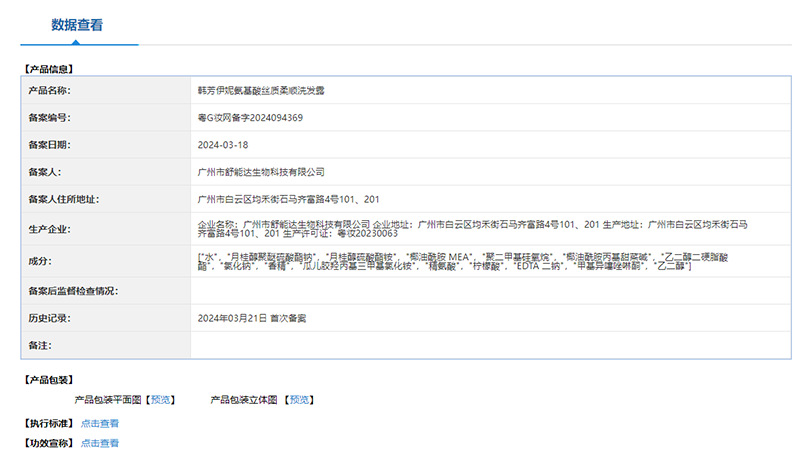Click the 生产企业 details text
The height and width of the screenshot is (469, 800).
click(x=472, y=229)
